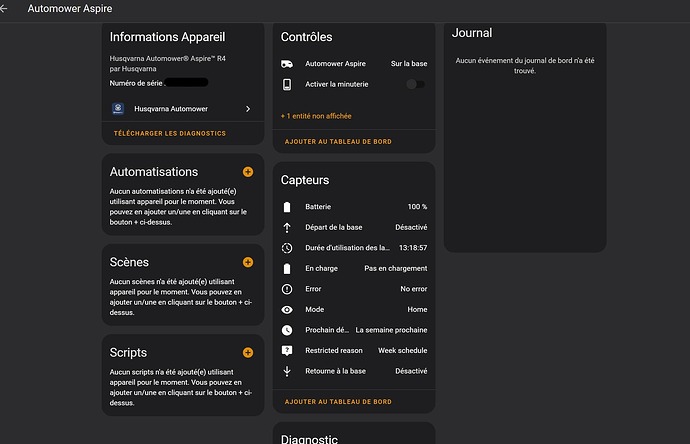Click the Diagnostic section heading
This screenshot has width=690, height=444.
click(309, 439)
